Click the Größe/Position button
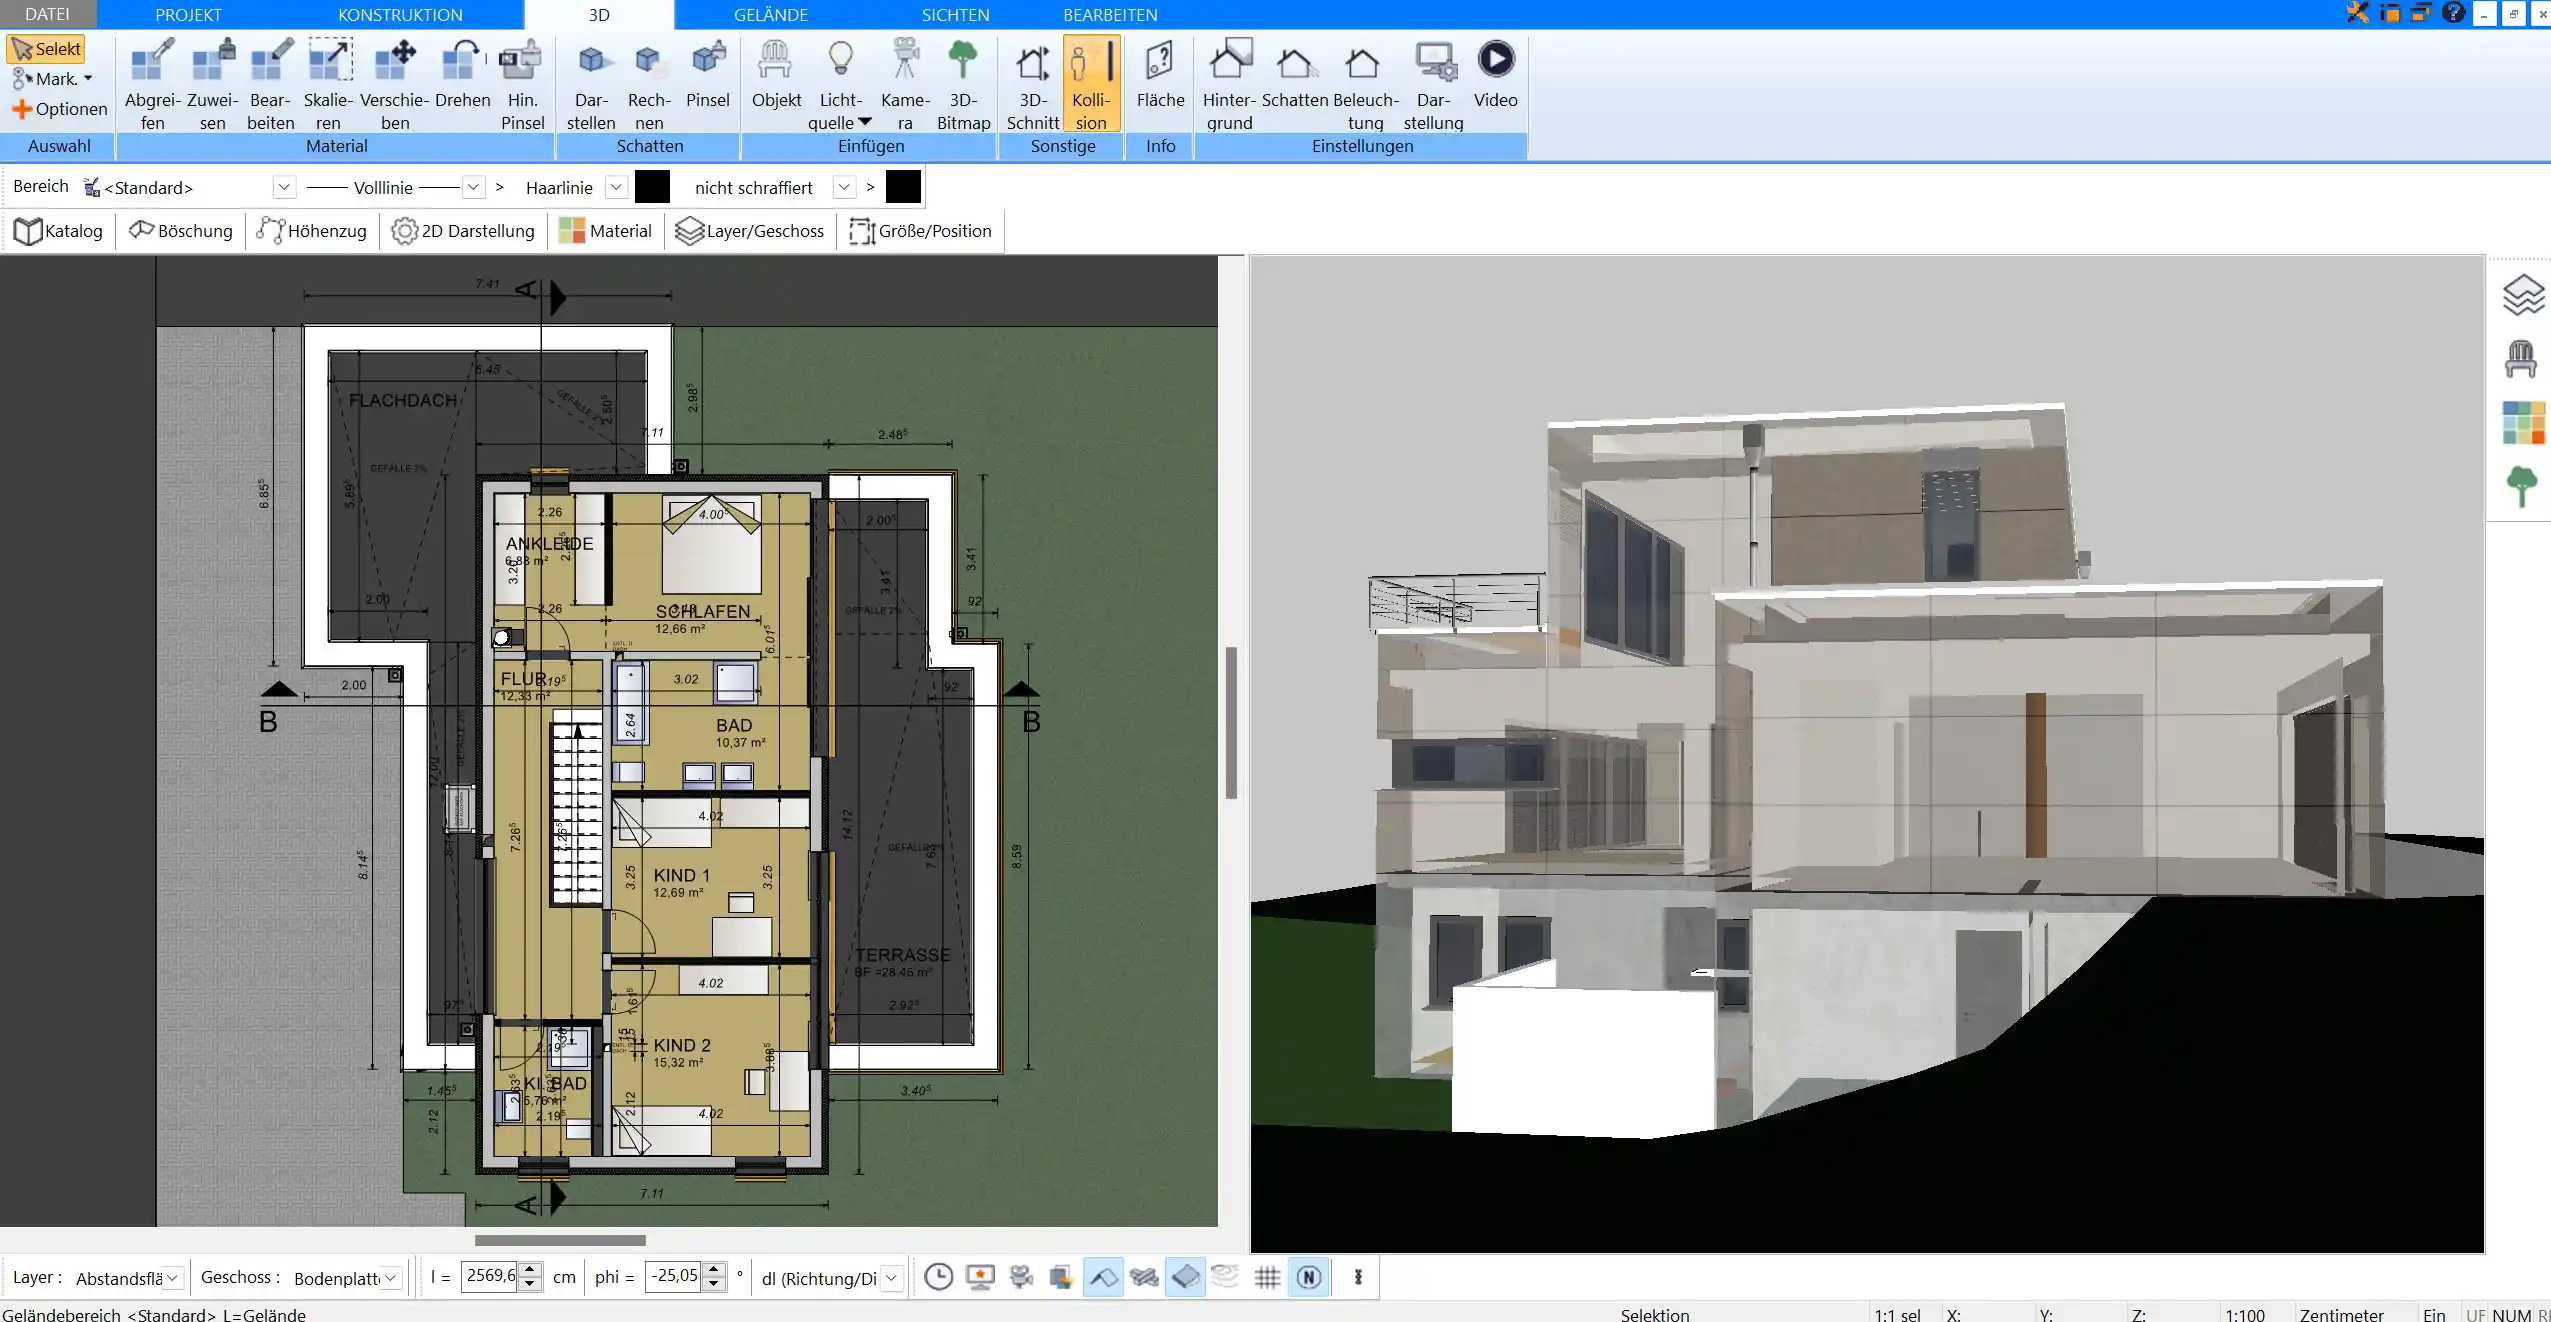 921,231
